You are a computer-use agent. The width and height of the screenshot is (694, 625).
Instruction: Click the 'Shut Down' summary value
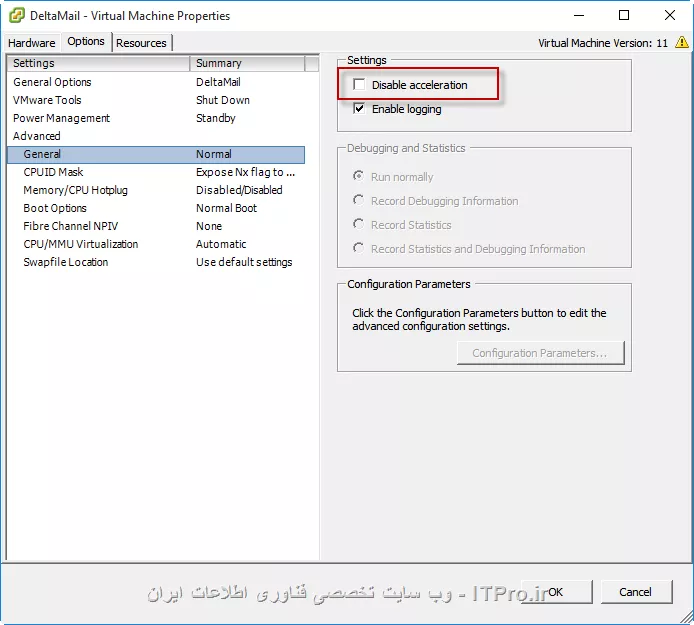223,100
